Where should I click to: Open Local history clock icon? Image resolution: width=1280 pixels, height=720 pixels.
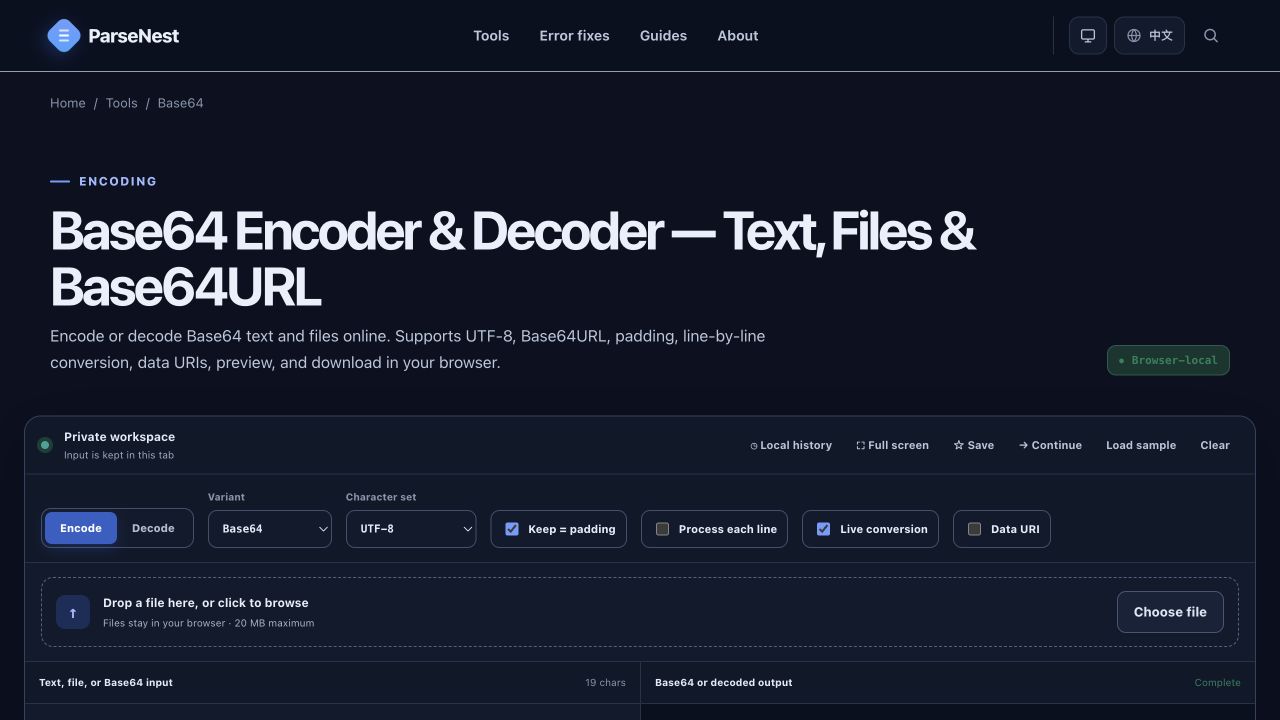click(754, 446)
